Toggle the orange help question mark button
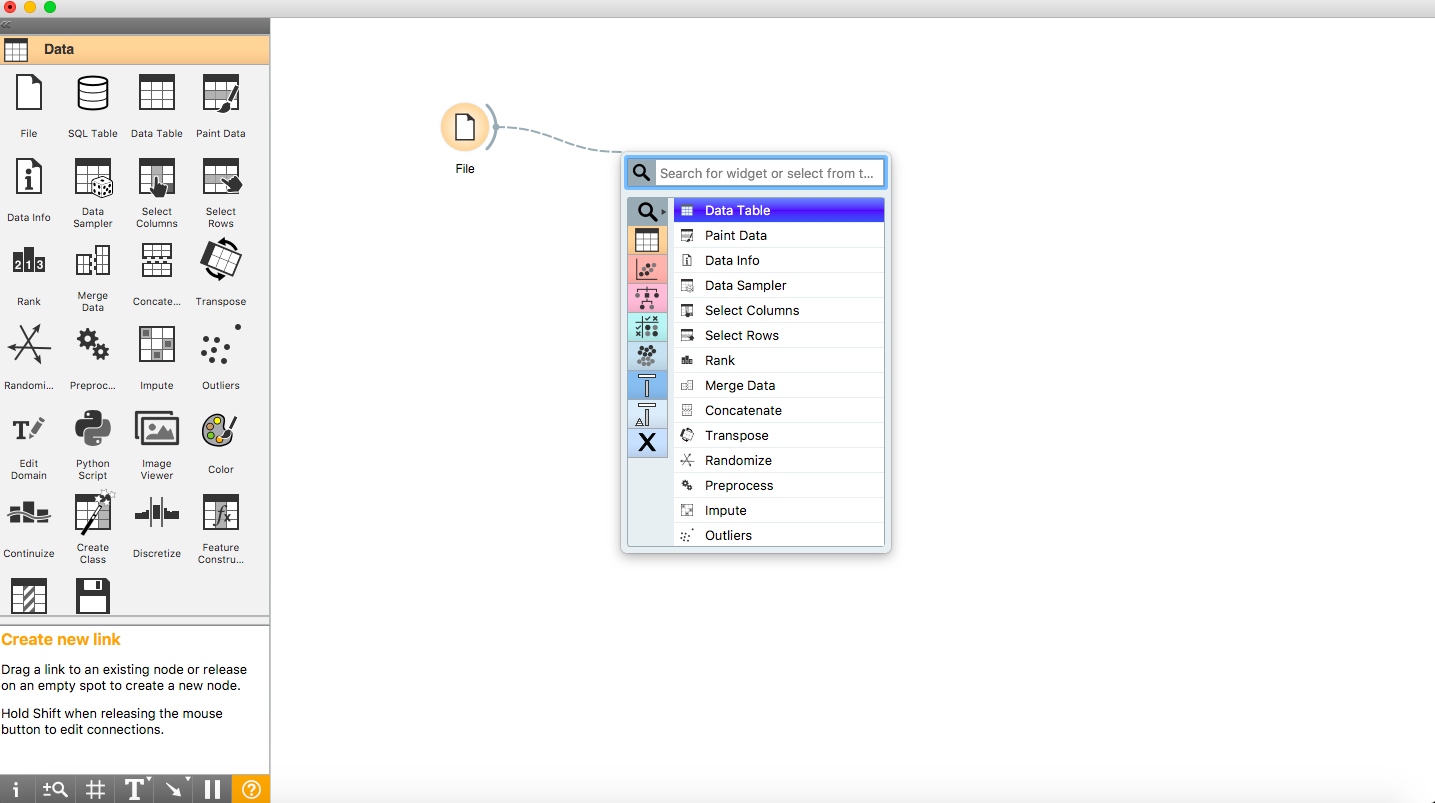The width and height of the screenshot is (1435, 803). click(x=251, y=789)
